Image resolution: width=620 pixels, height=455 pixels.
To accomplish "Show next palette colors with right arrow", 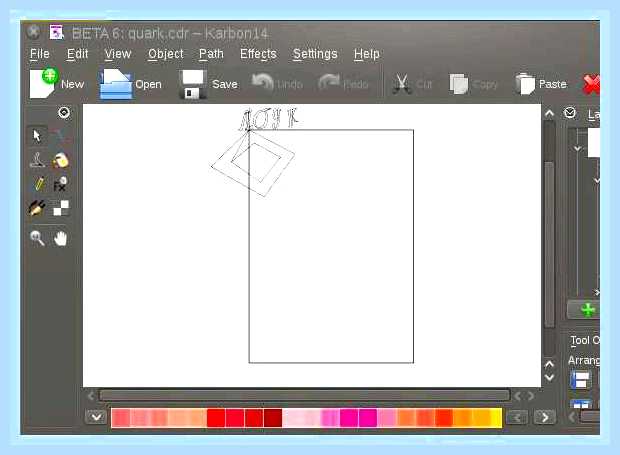I will click(x=545, y=417).
